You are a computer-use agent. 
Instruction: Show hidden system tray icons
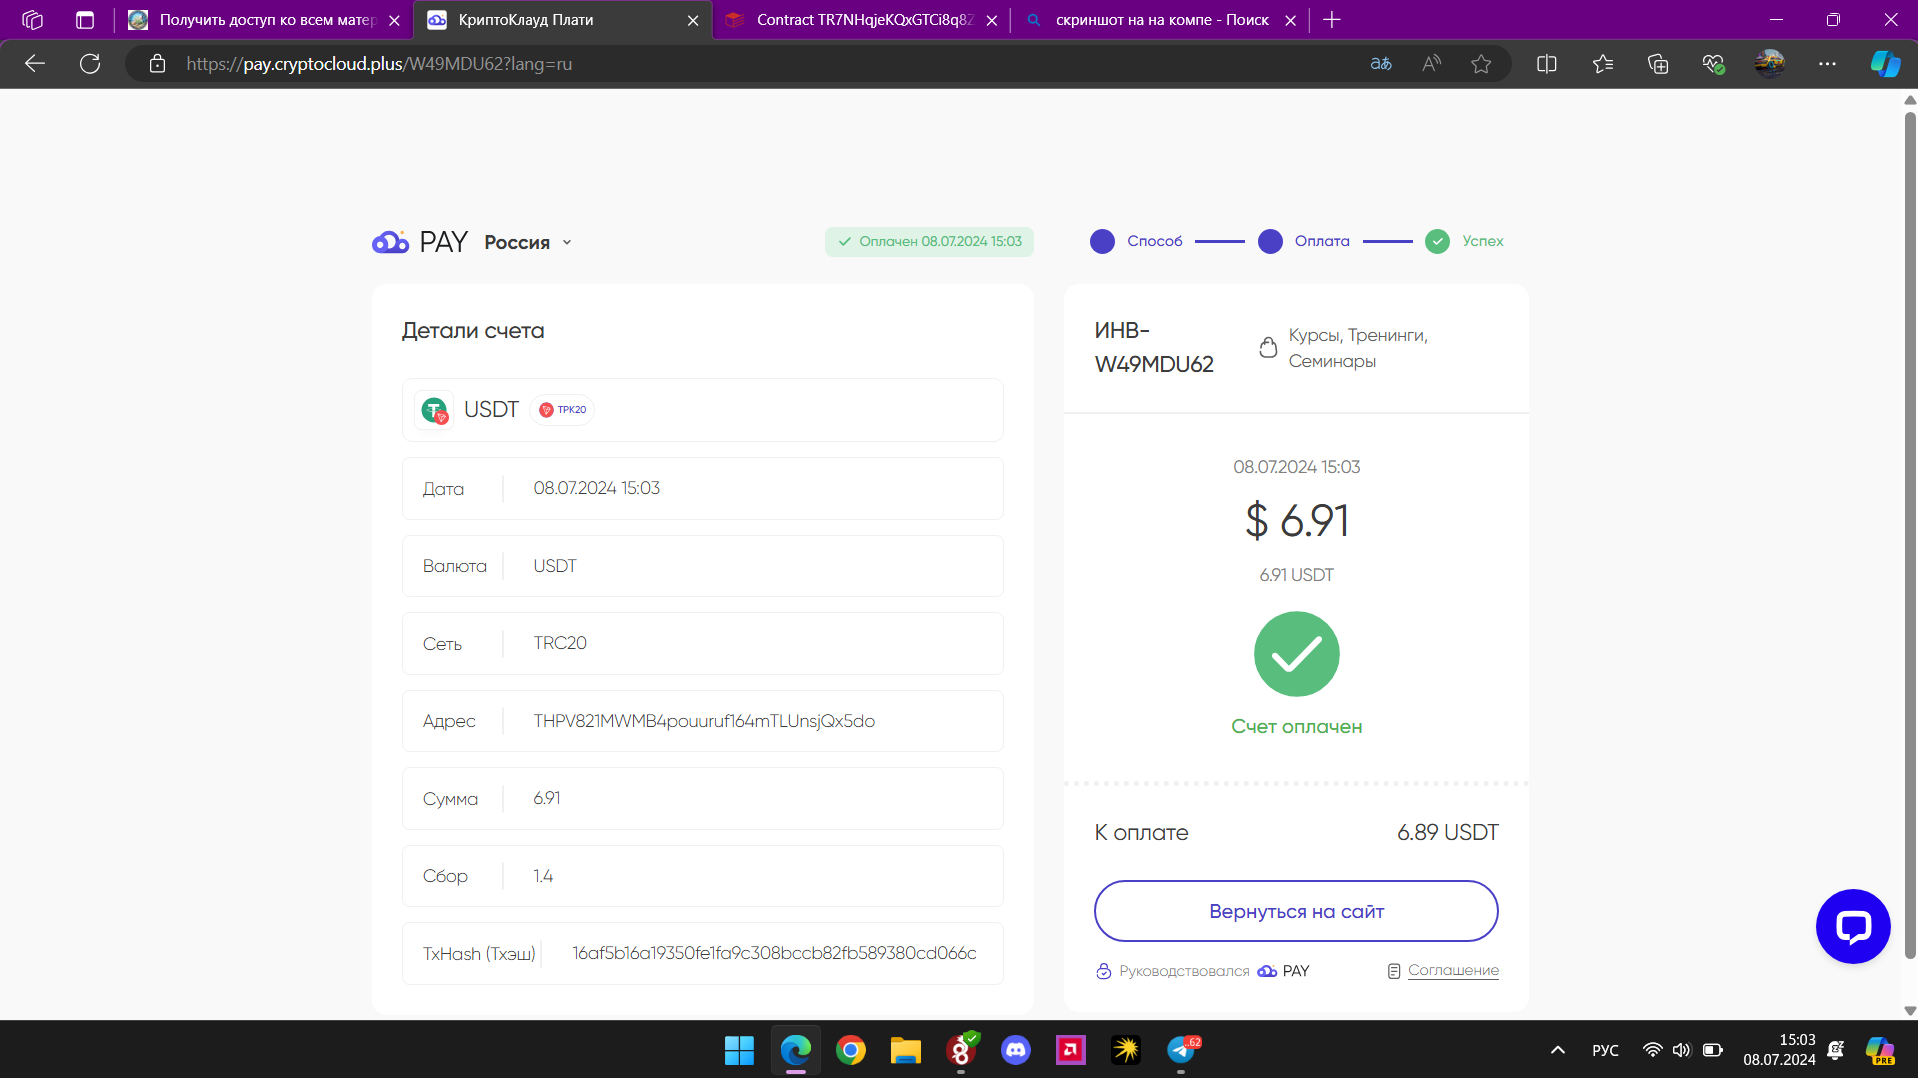pos(1558,1050)
